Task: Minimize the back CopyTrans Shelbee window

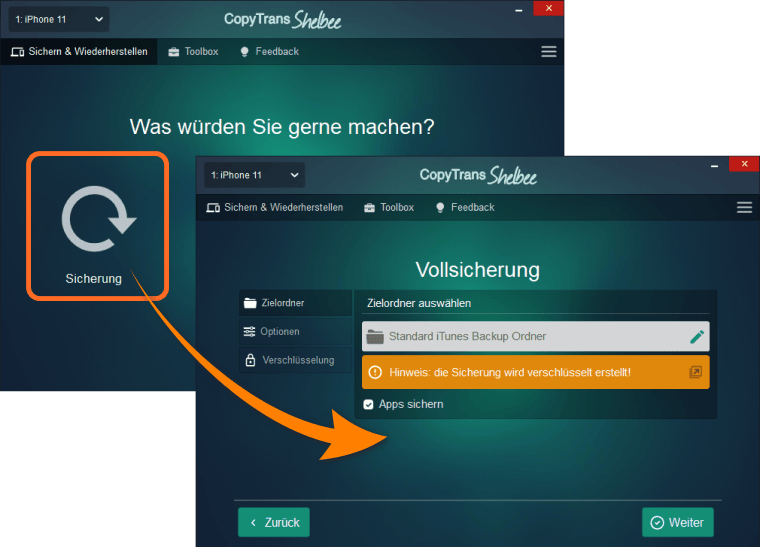Action: [x=519, y=10]
